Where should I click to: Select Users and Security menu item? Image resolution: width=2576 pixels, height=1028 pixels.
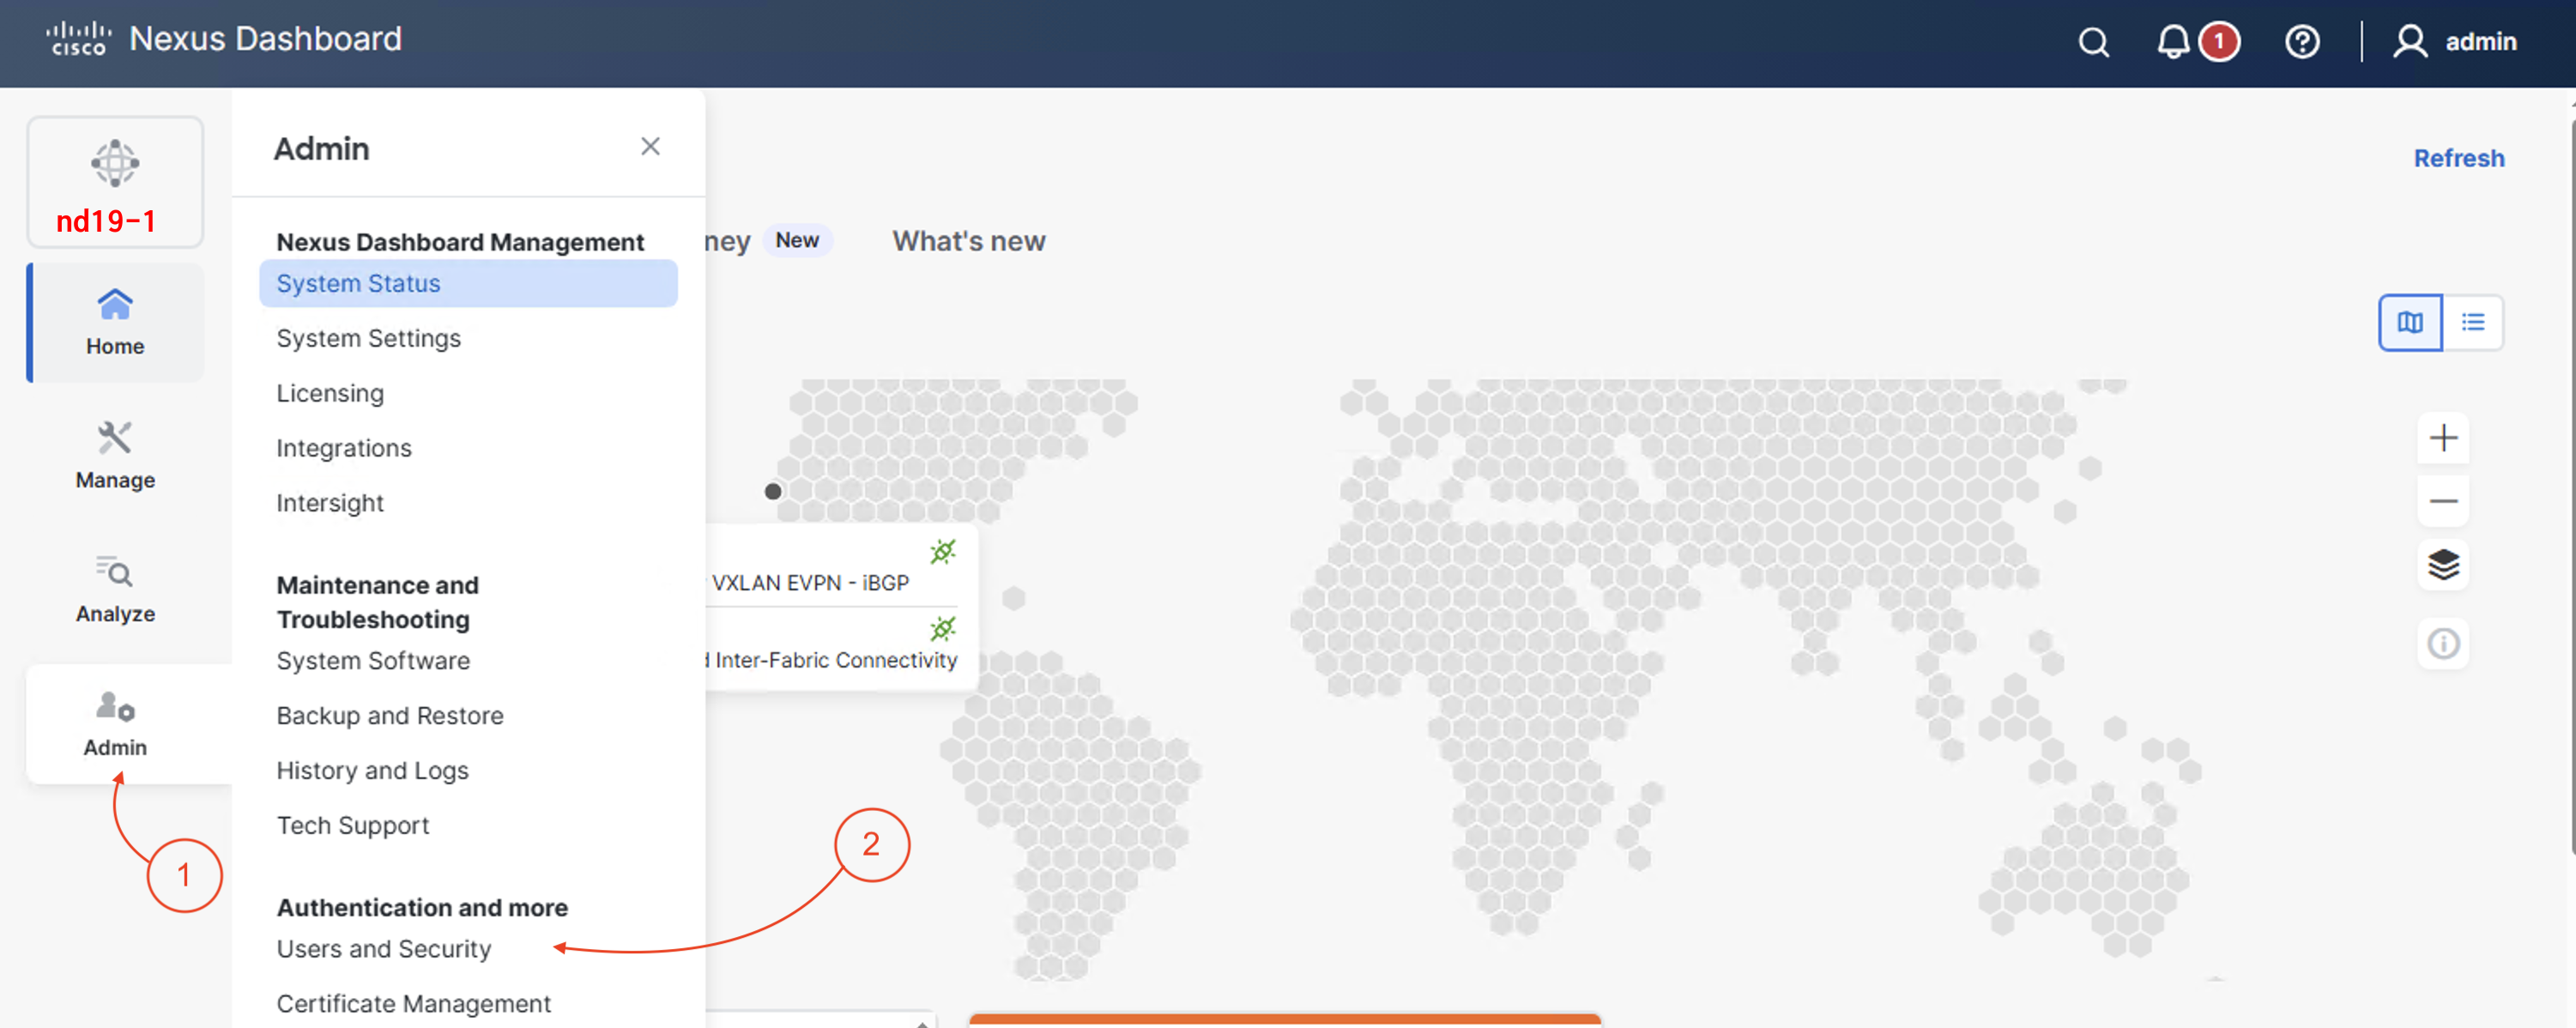[384, 948]
